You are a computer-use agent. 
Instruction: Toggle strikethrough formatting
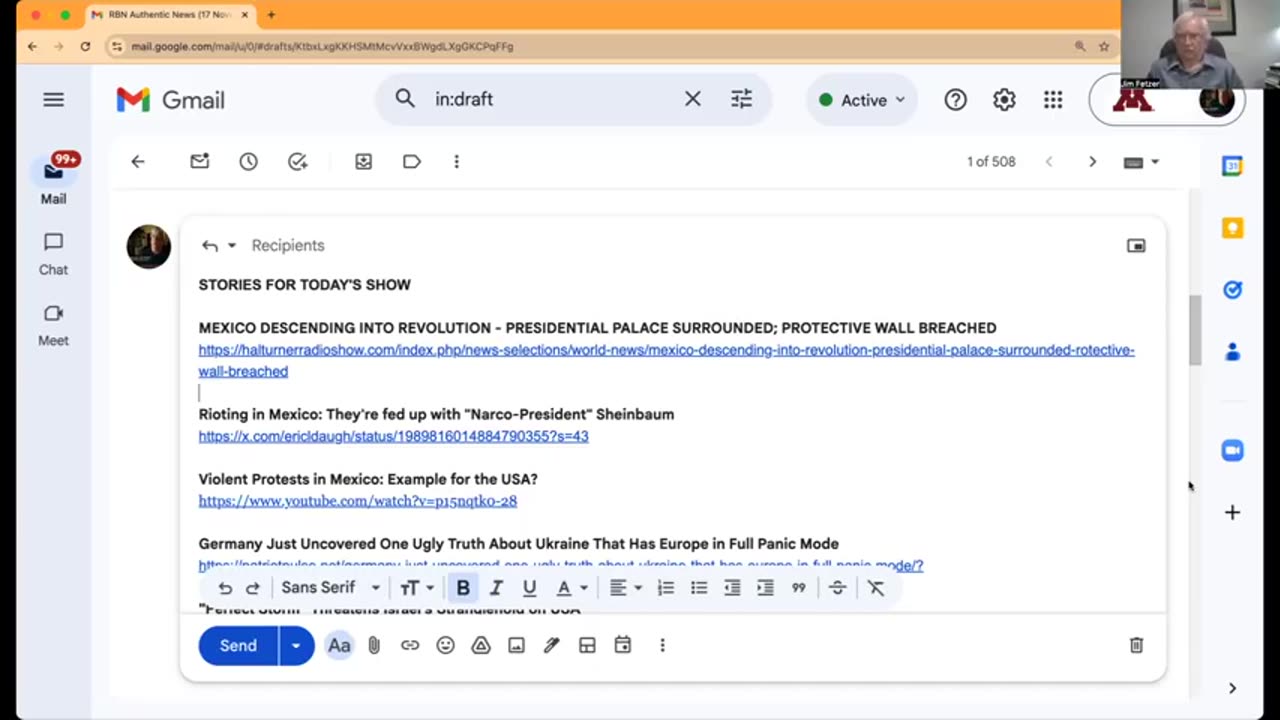(837, 588)
